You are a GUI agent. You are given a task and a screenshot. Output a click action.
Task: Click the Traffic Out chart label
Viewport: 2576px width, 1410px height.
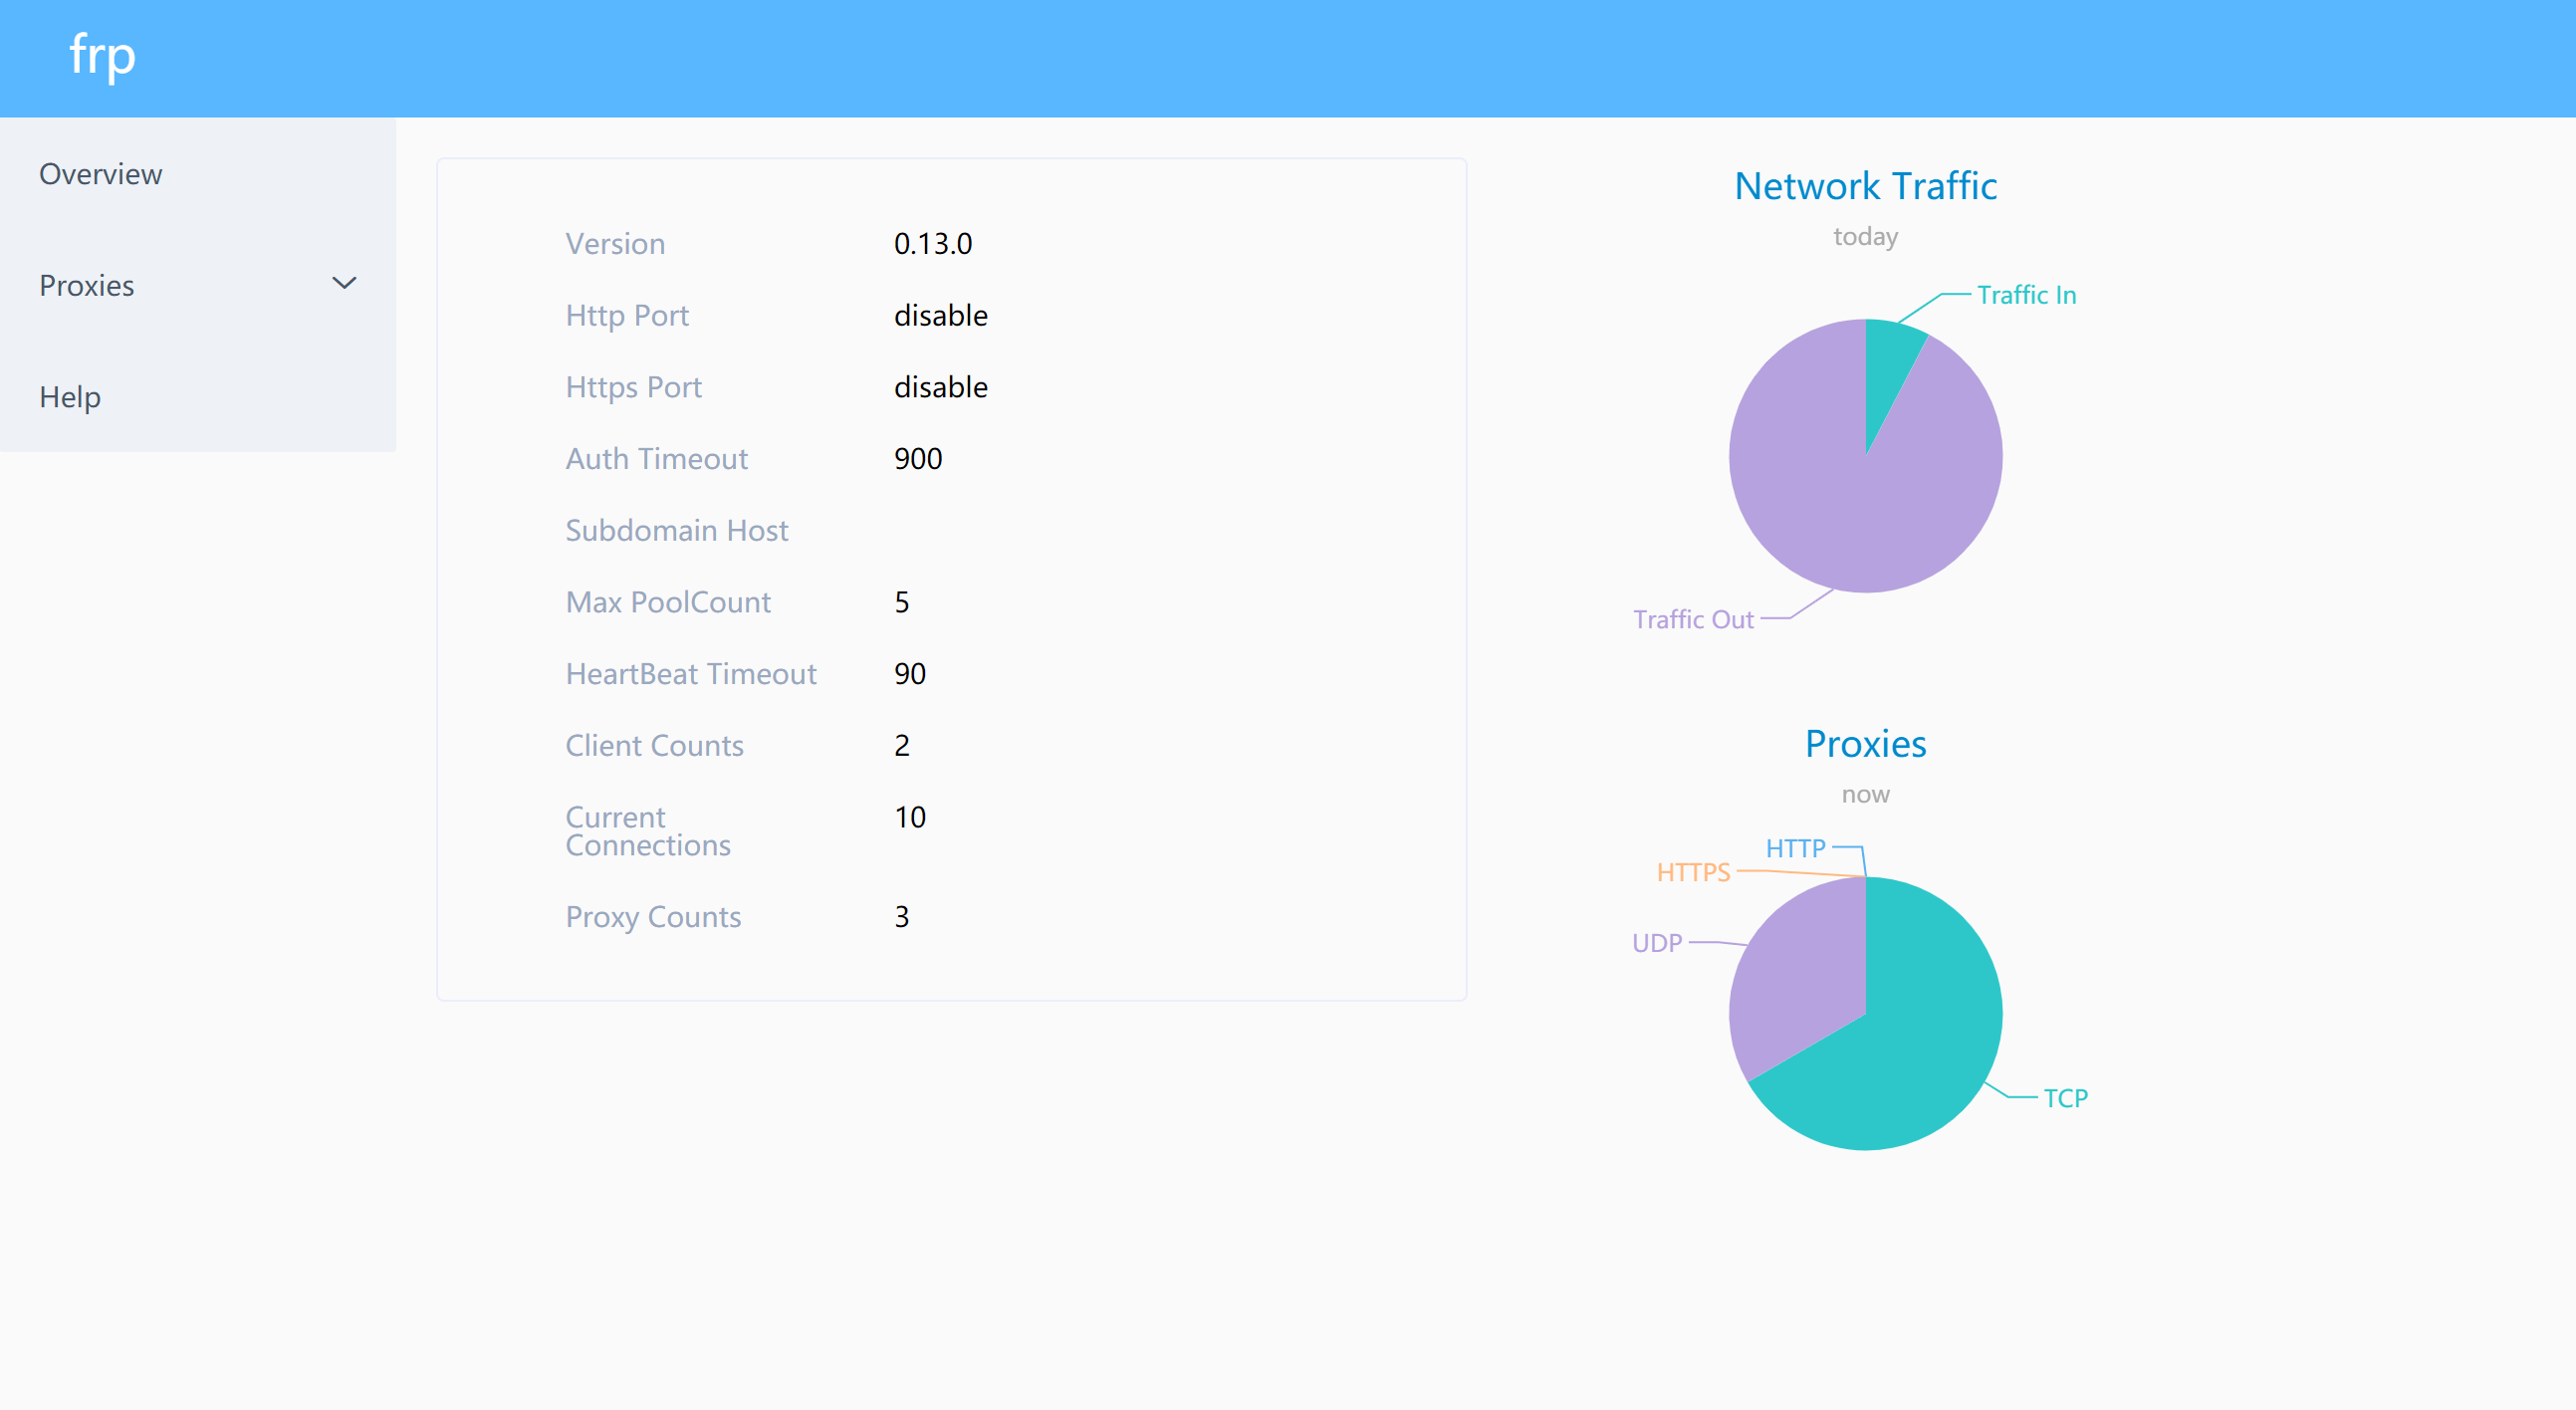pyautogui.click(x=1693, y=619)
